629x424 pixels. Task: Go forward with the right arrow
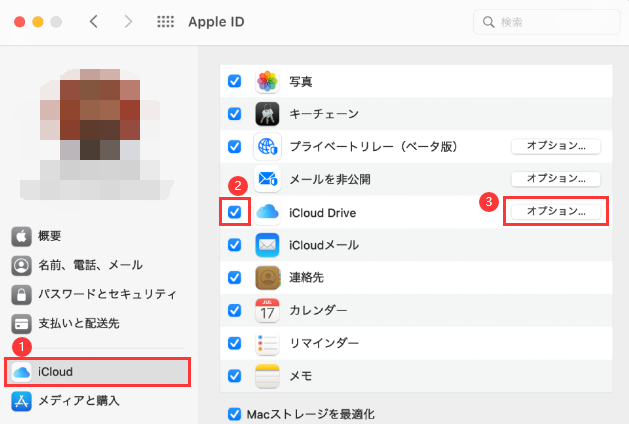[x=128, y=22]
